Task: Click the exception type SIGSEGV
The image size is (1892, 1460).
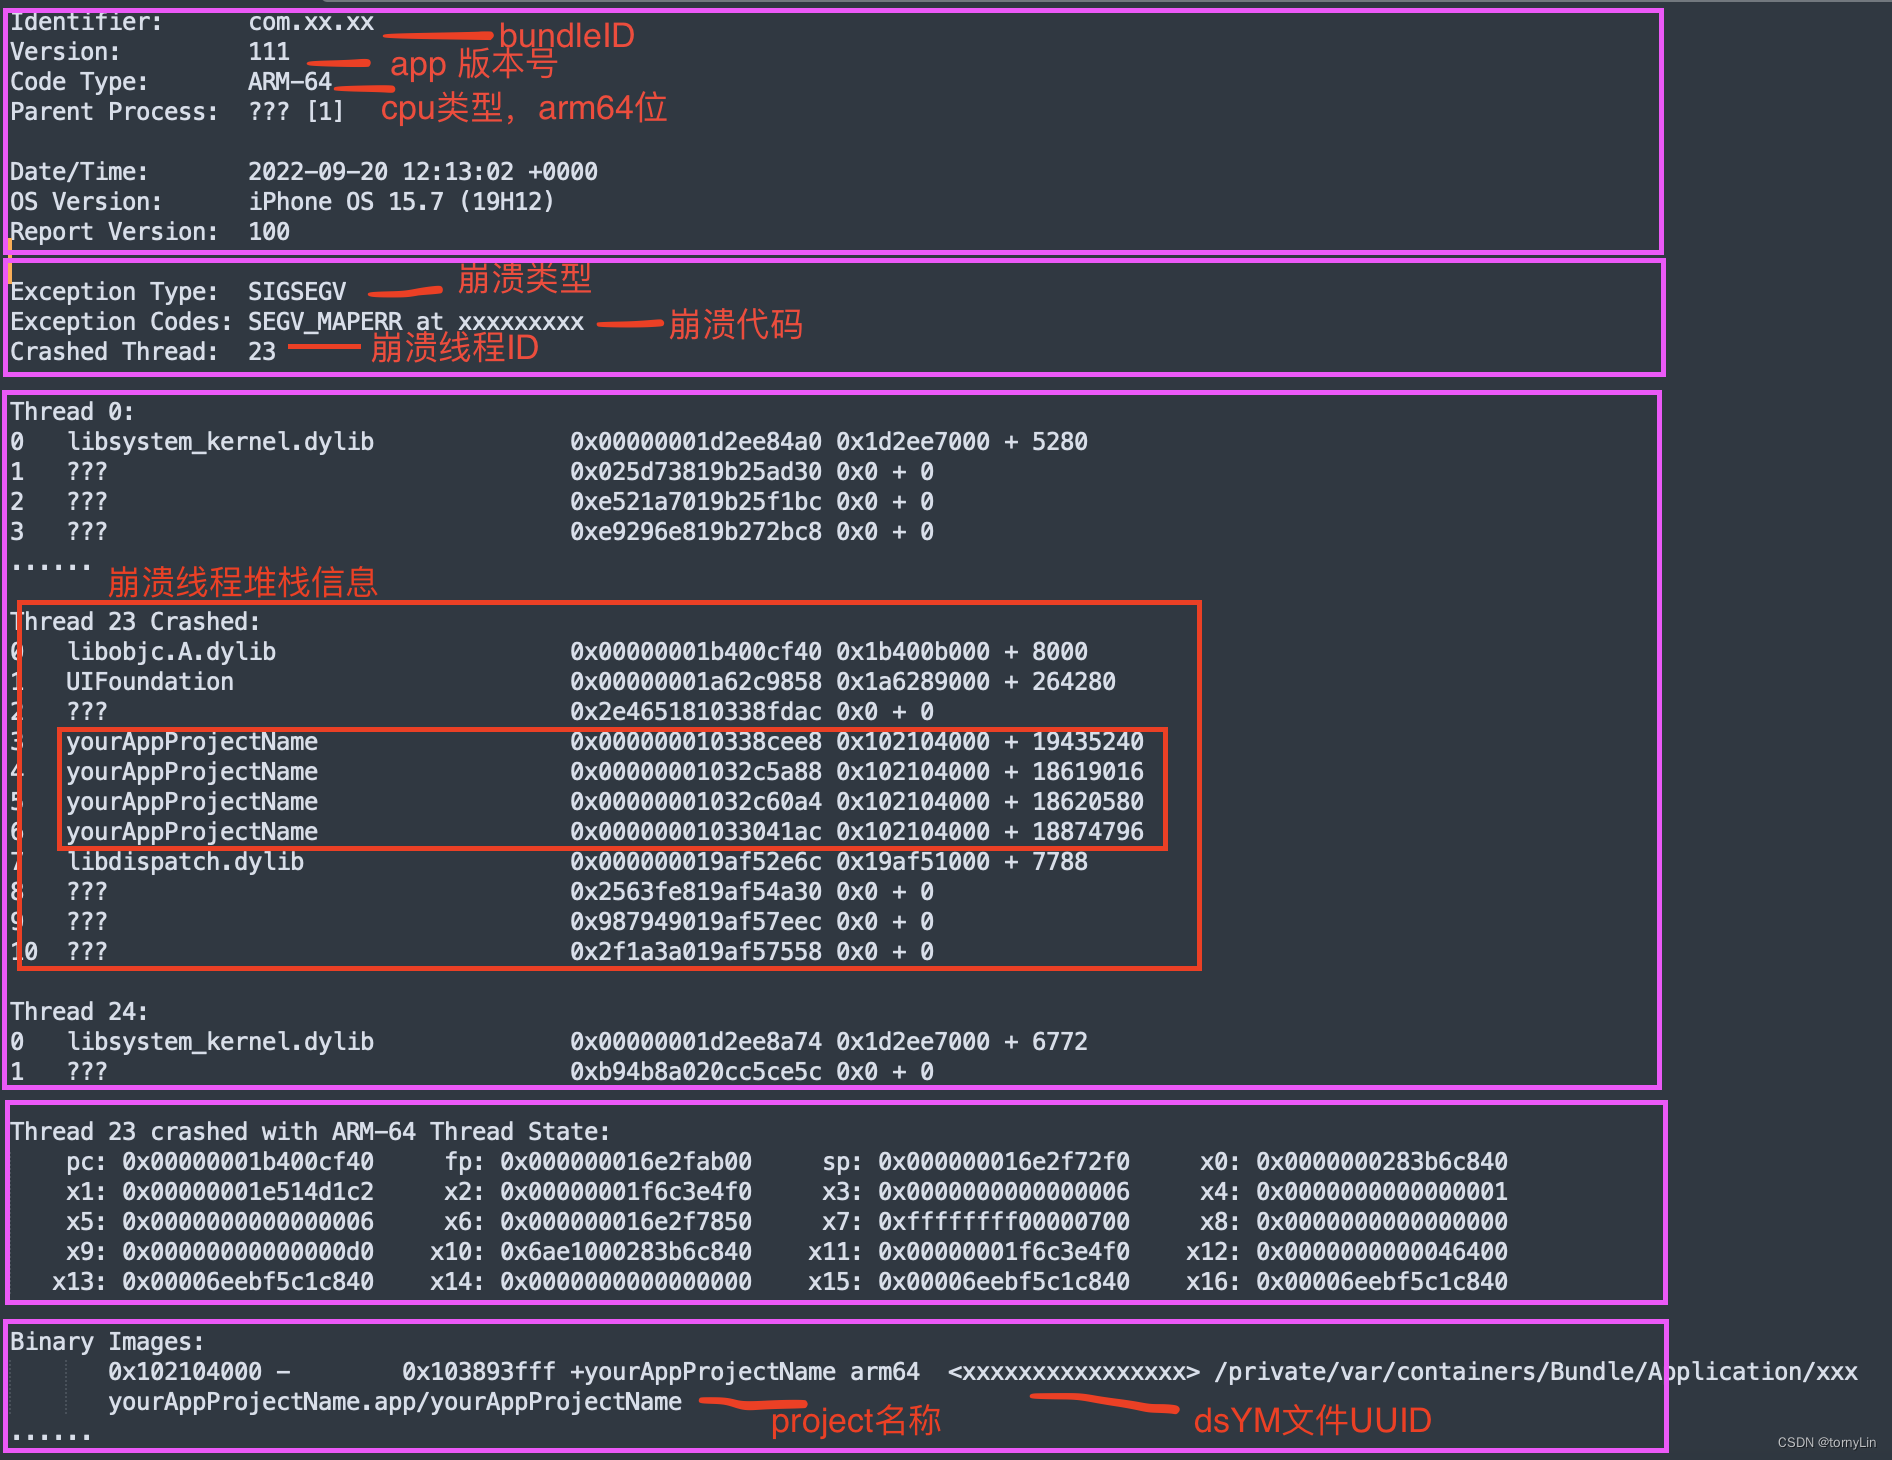Action: 297,292
